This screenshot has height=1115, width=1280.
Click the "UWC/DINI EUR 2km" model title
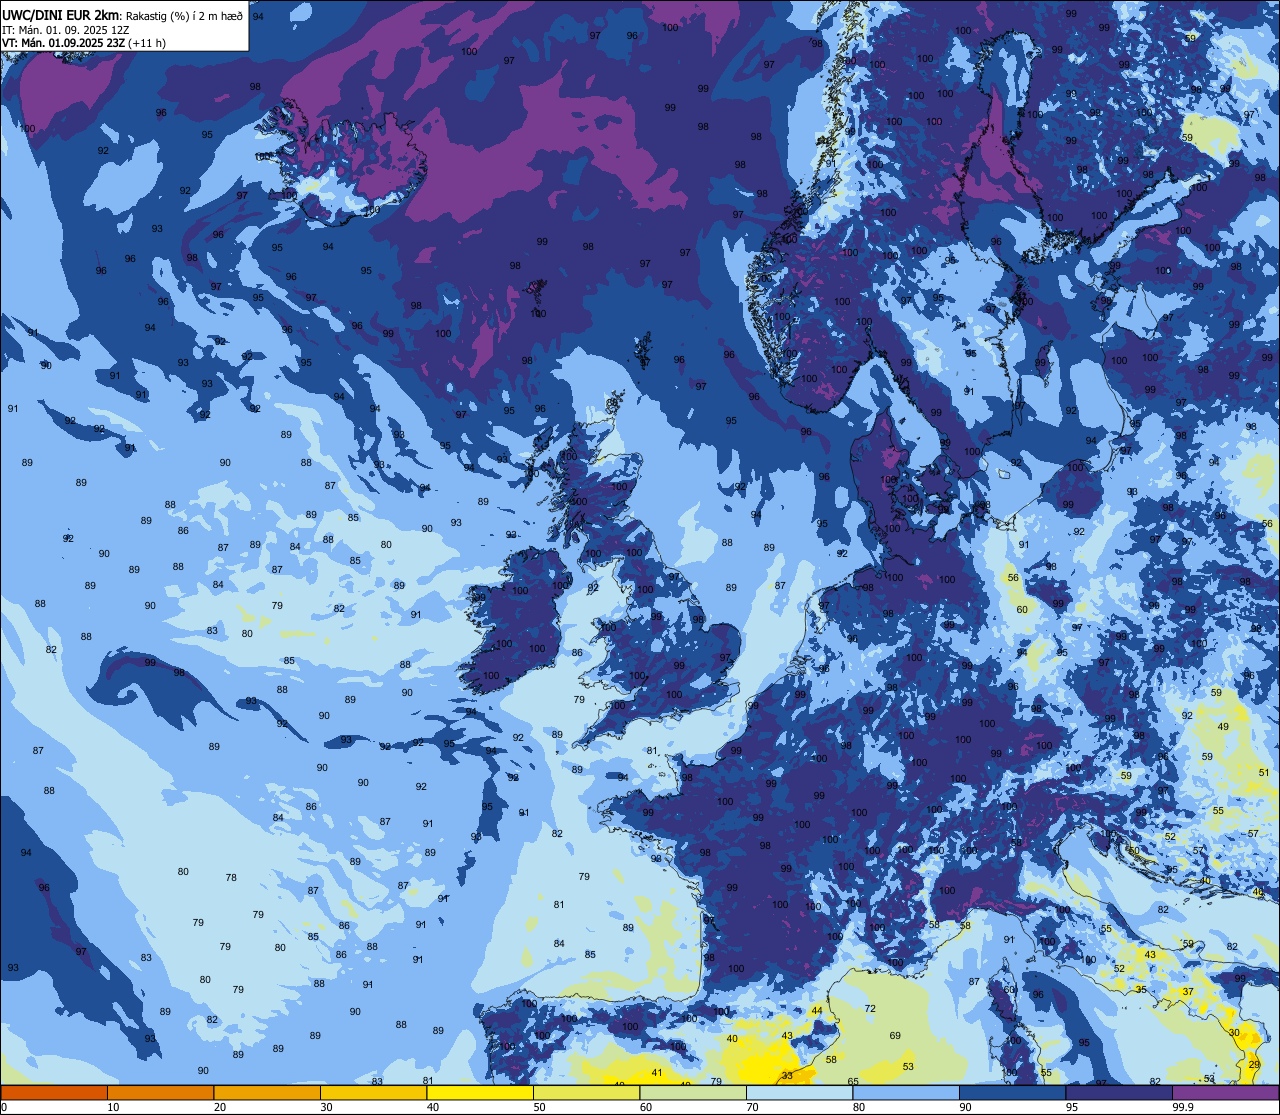coord(61,14)
